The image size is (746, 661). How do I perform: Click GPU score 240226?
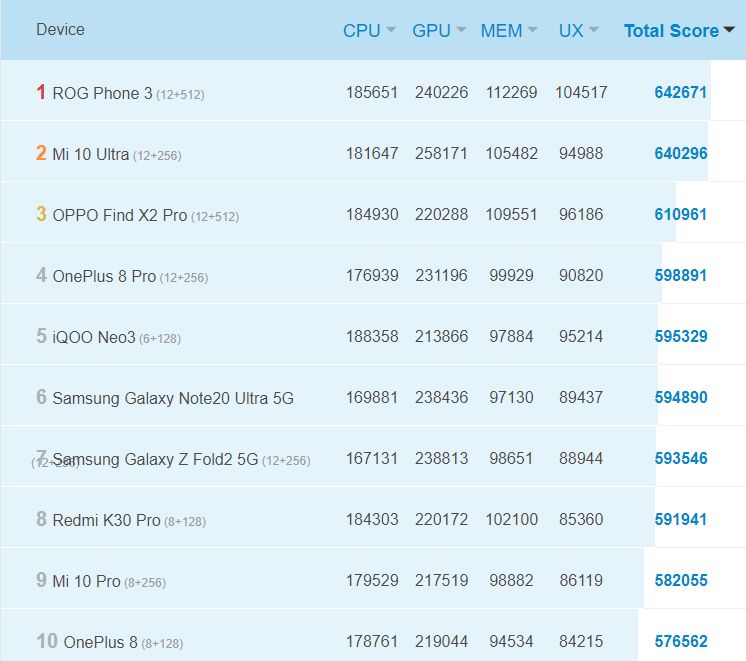point(442,92)
